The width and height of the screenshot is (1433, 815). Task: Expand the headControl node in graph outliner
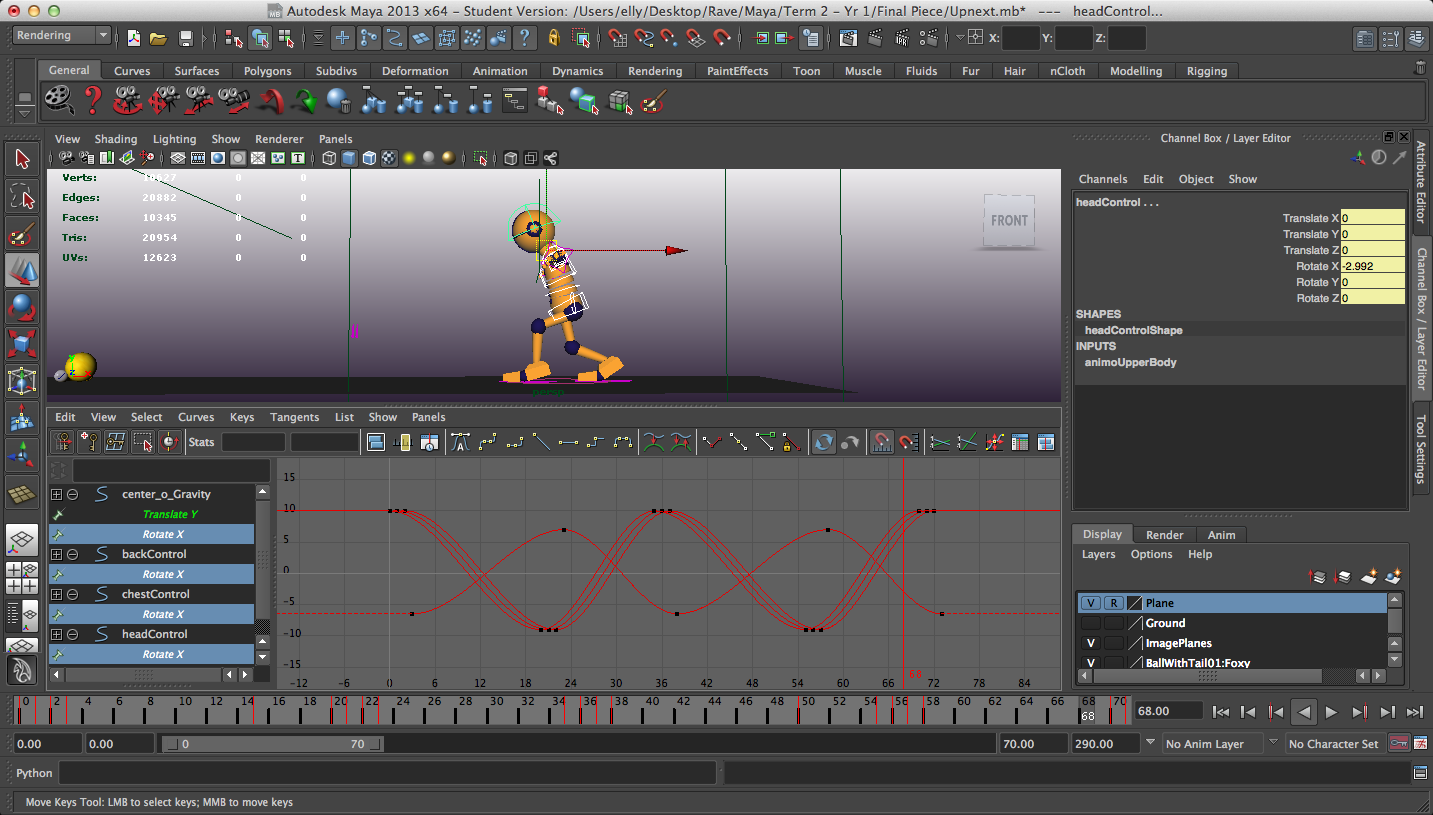57,633
